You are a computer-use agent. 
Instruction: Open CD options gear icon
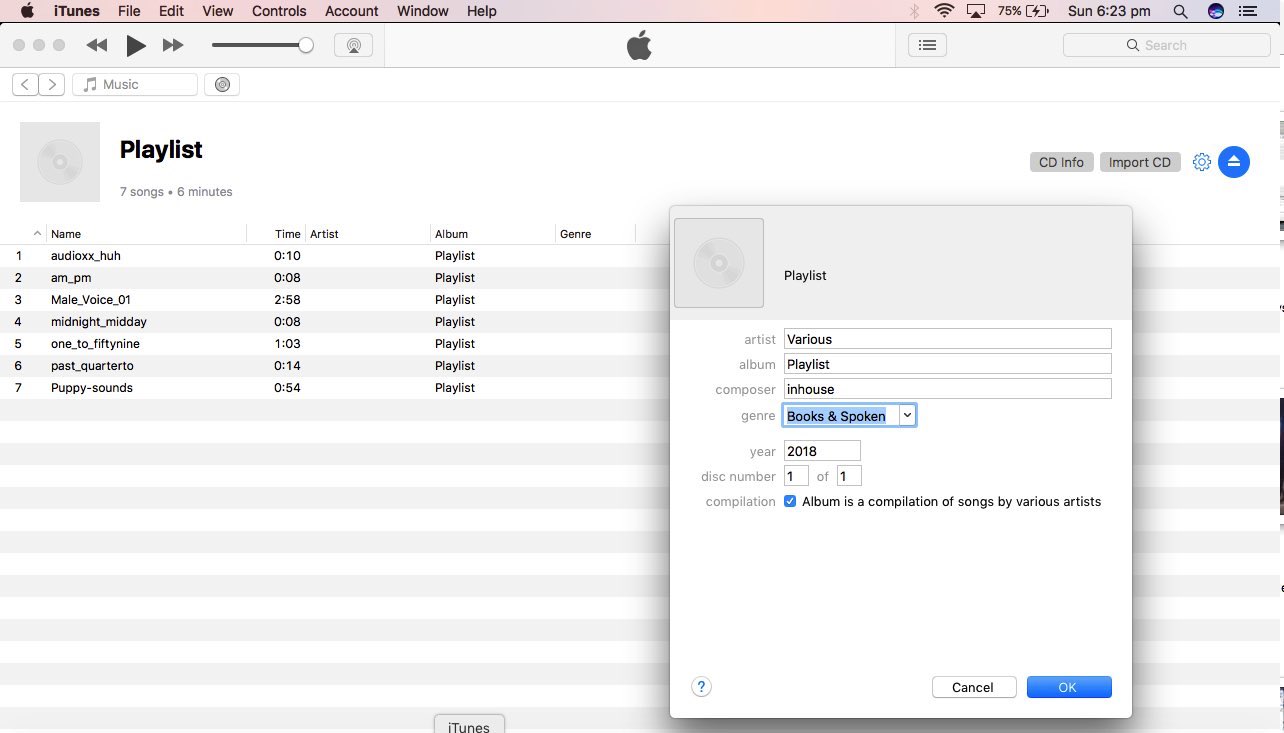(1202, 162)
